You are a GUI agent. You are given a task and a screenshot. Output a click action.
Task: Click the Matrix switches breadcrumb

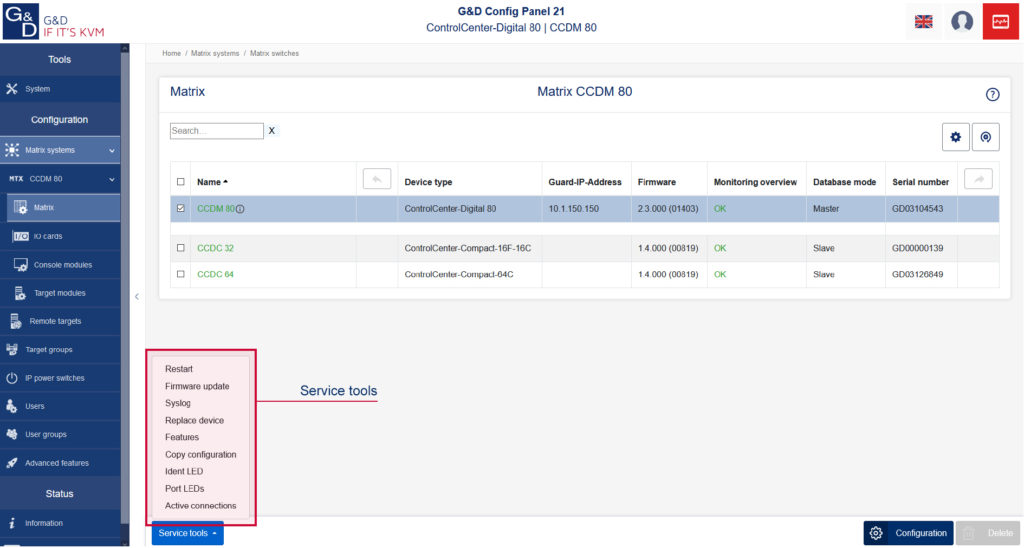[274, 54]
